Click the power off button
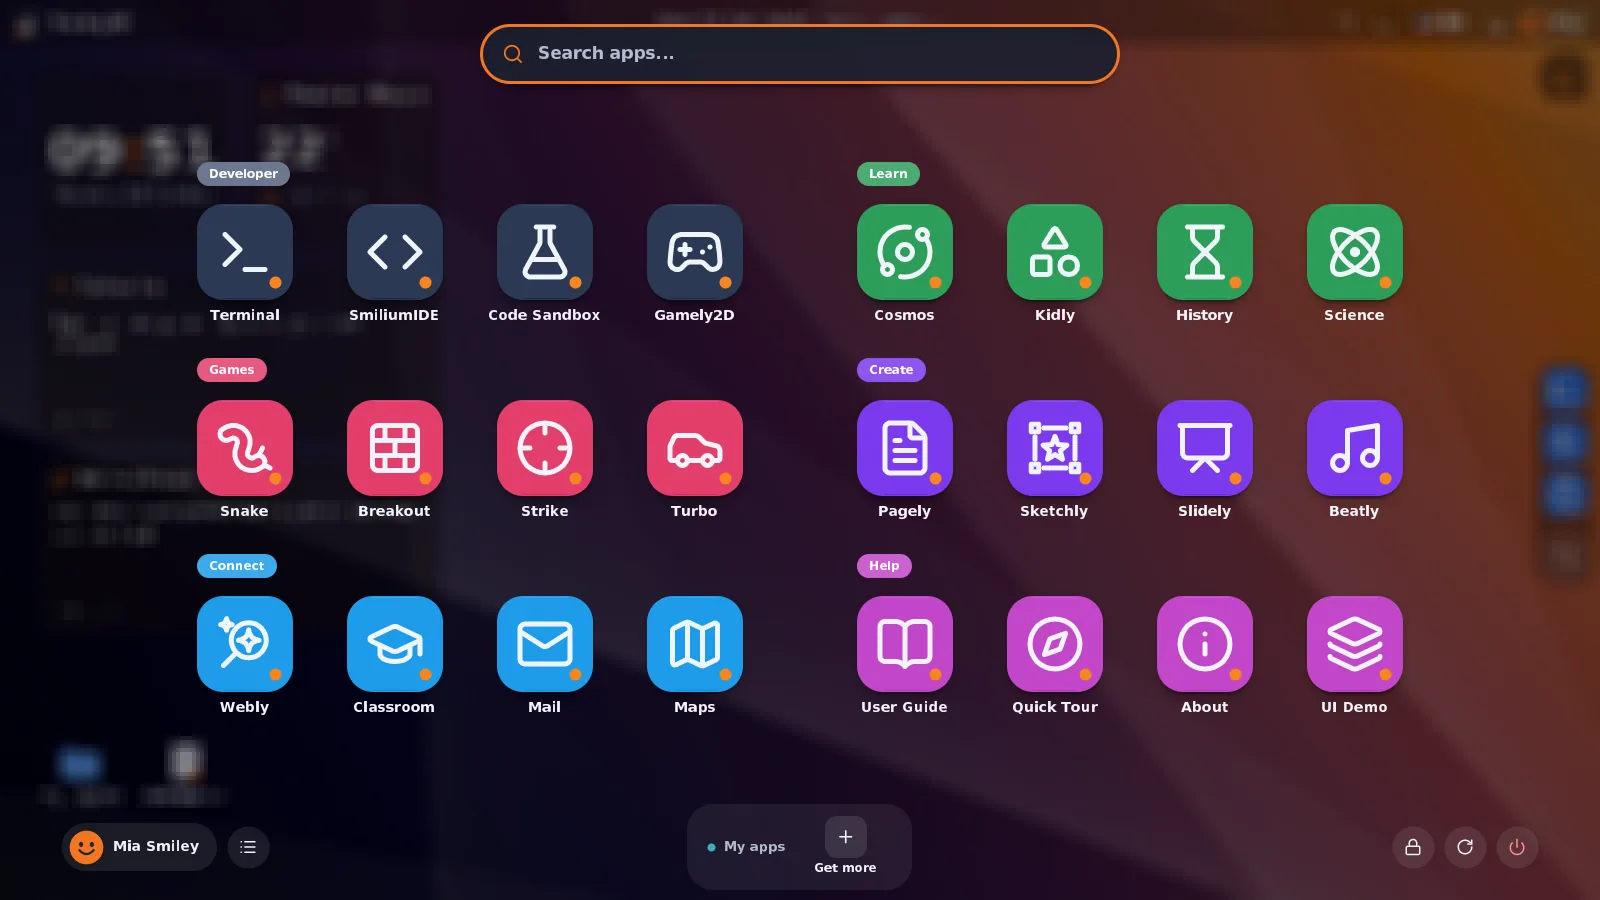 (x=1517, y=848)
